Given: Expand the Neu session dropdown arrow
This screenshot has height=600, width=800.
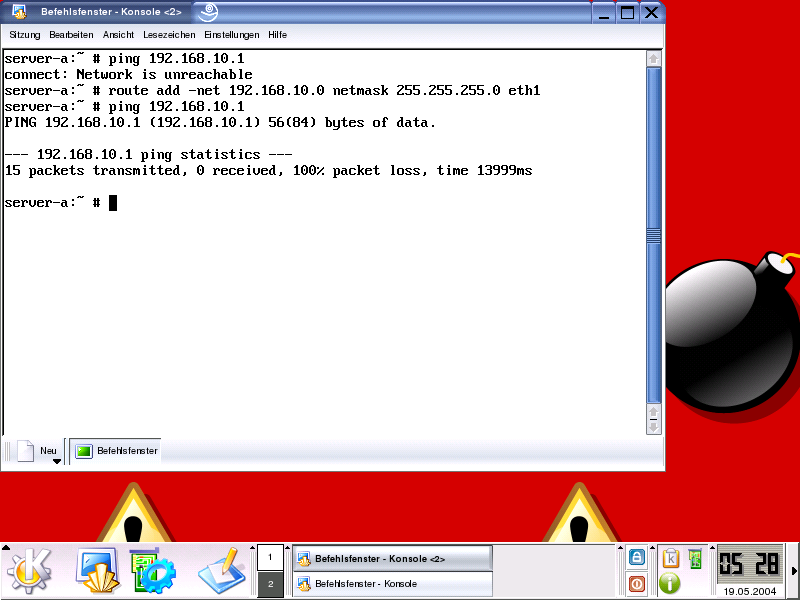Looking at the screenshot, I should pyautogui.click(x=57, y=461).
